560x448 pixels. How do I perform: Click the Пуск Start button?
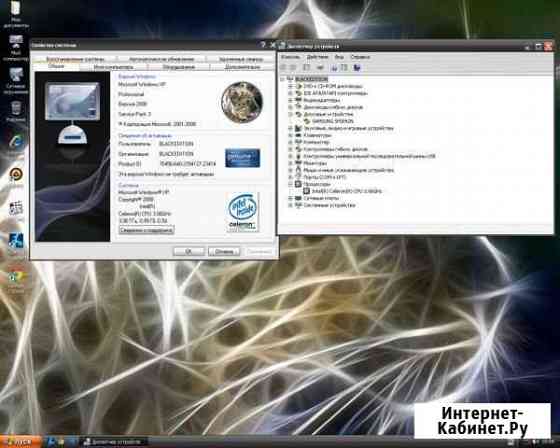pyautogui.click(x=20, y=442)
